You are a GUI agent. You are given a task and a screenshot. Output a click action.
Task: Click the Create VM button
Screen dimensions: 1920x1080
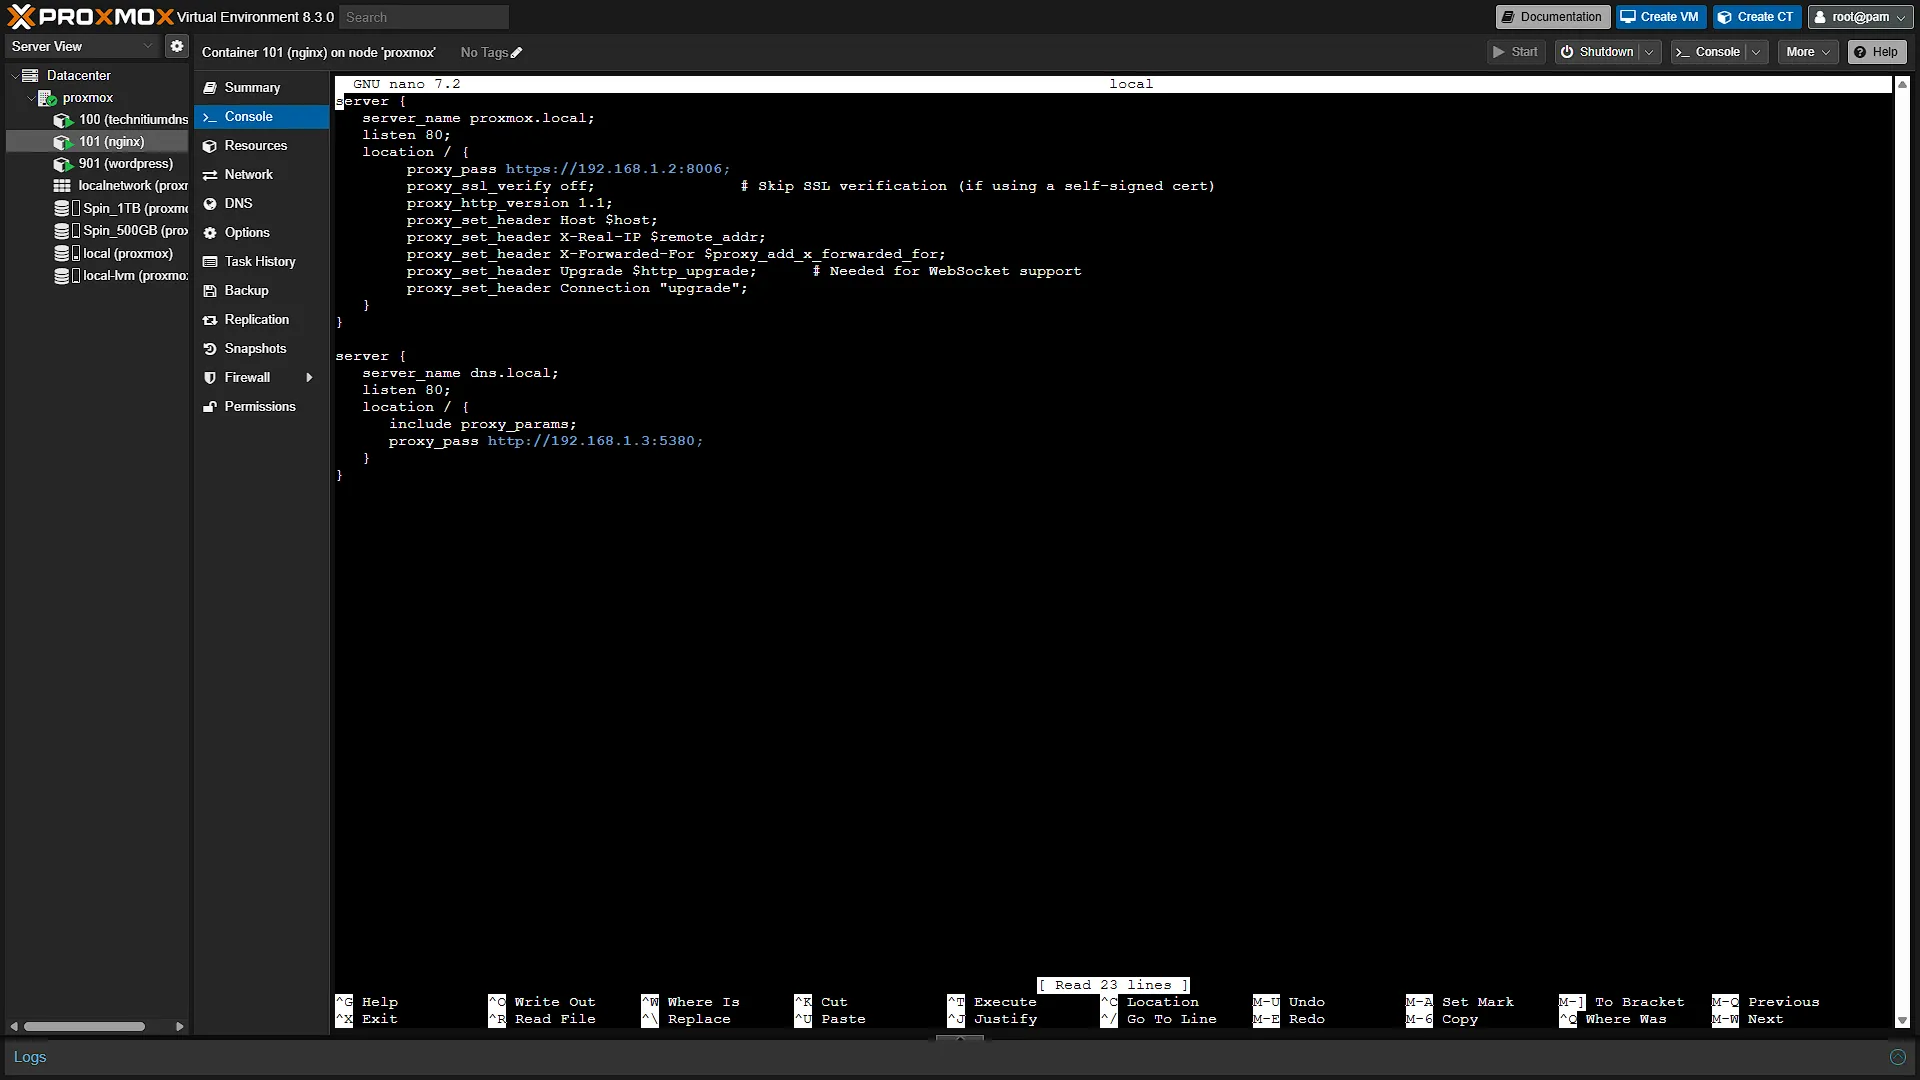click(1660, 17)
